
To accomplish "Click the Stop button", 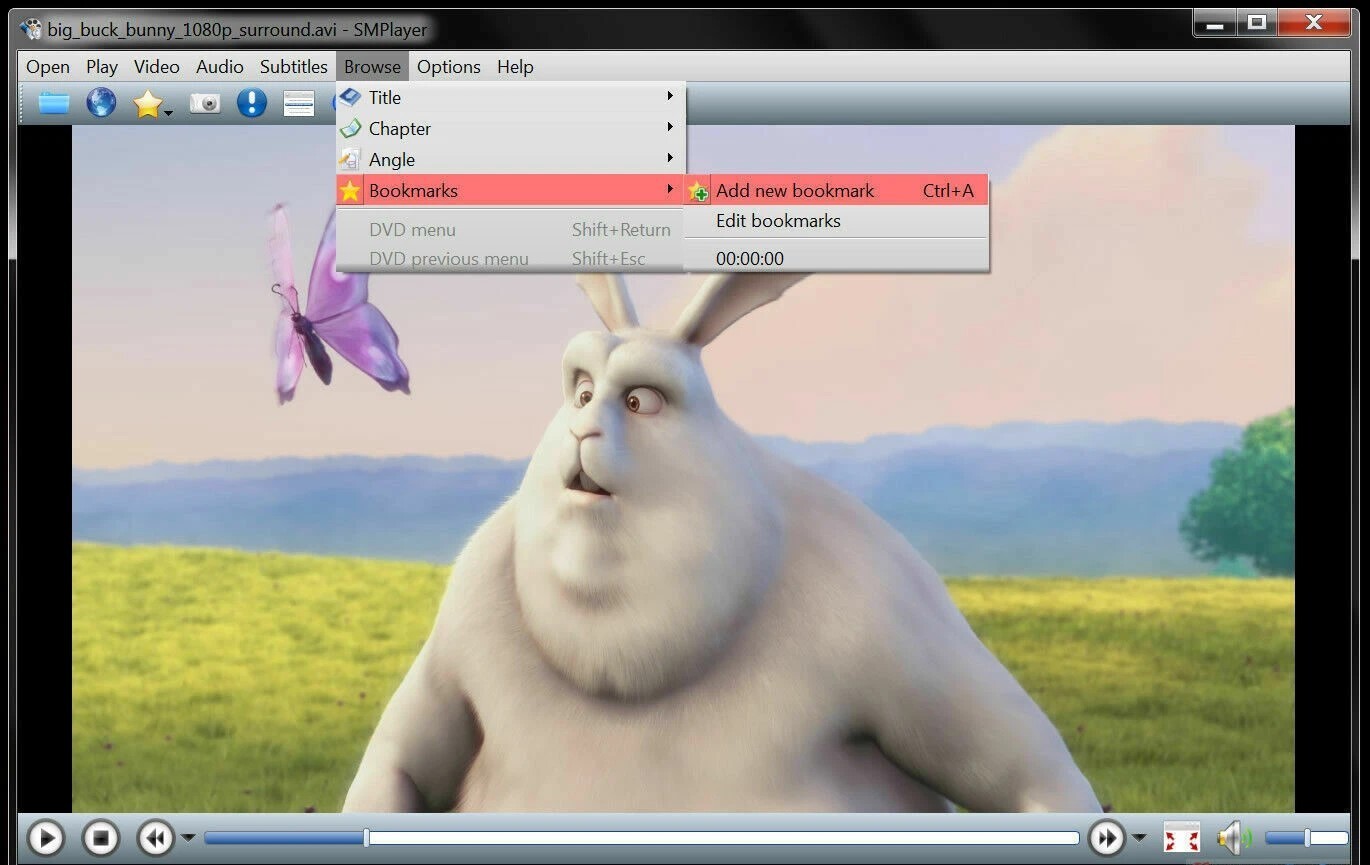I will [100, 838].
